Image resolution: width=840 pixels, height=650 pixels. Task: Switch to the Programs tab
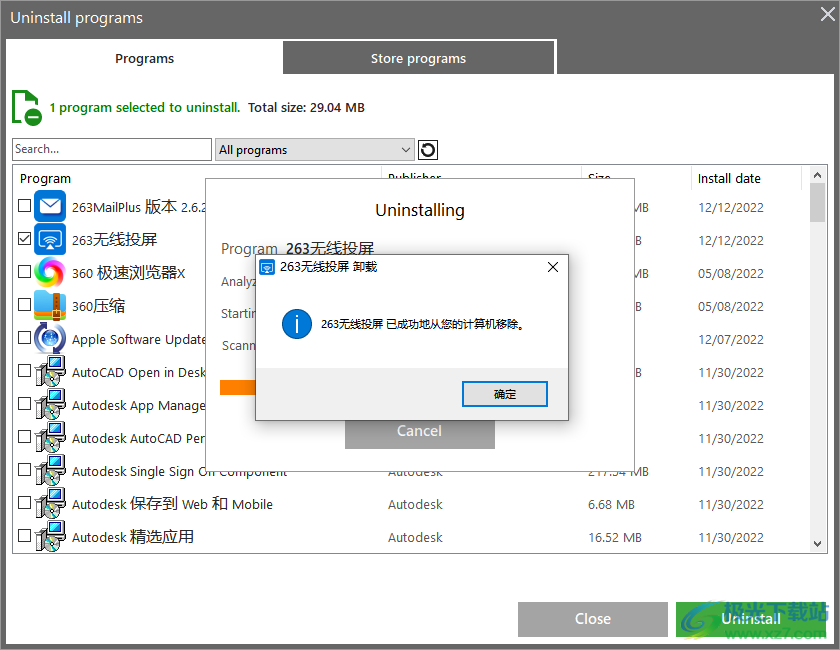click(x=144, y=58)
